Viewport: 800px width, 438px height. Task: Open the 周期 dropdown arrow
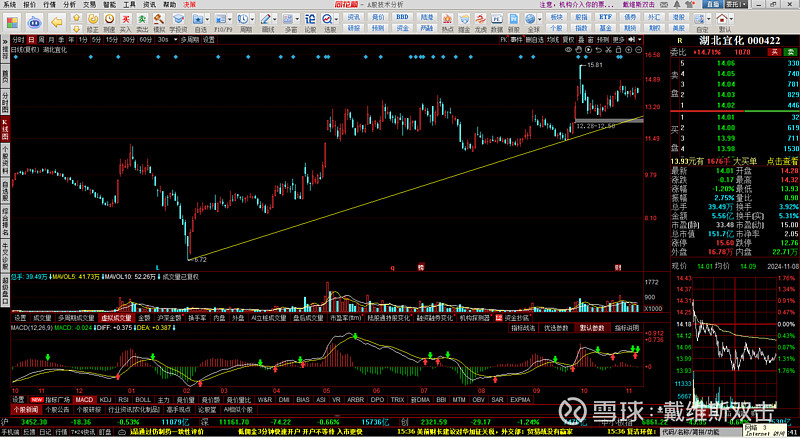click(253, 19)
